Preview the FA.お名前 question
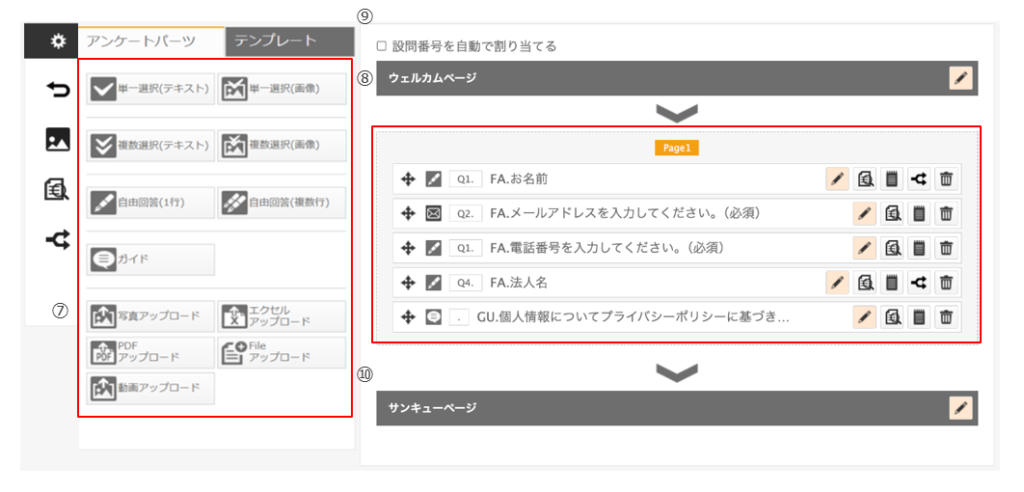Image resolution: width=1024 pixels, height=492 pixels. pyautogui.click(x=866, y=179)
